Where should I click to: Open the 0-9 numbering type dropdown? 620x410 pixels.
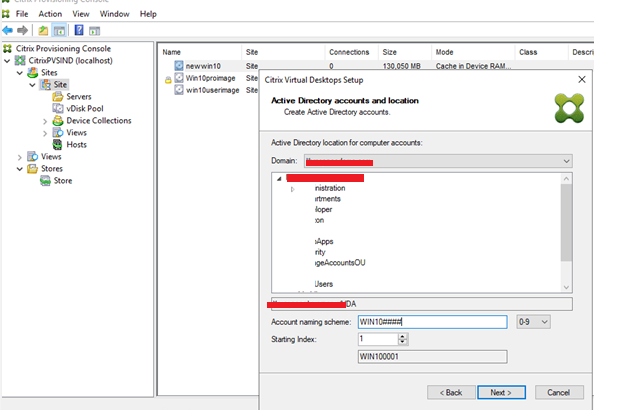pos(544,322)
